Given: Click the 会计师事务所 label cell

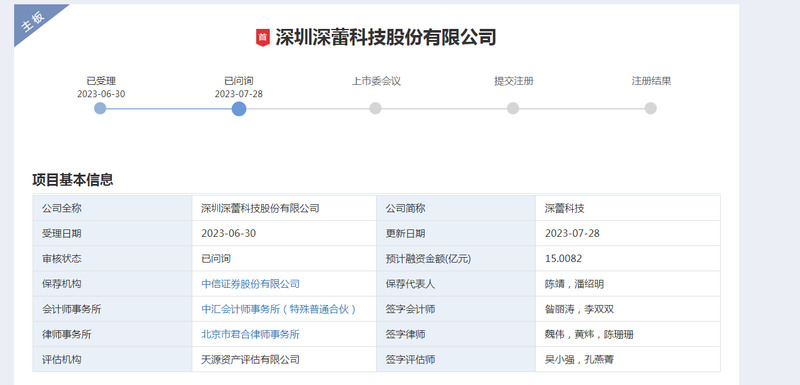Looking at the screenshot, I should point(112,309).
